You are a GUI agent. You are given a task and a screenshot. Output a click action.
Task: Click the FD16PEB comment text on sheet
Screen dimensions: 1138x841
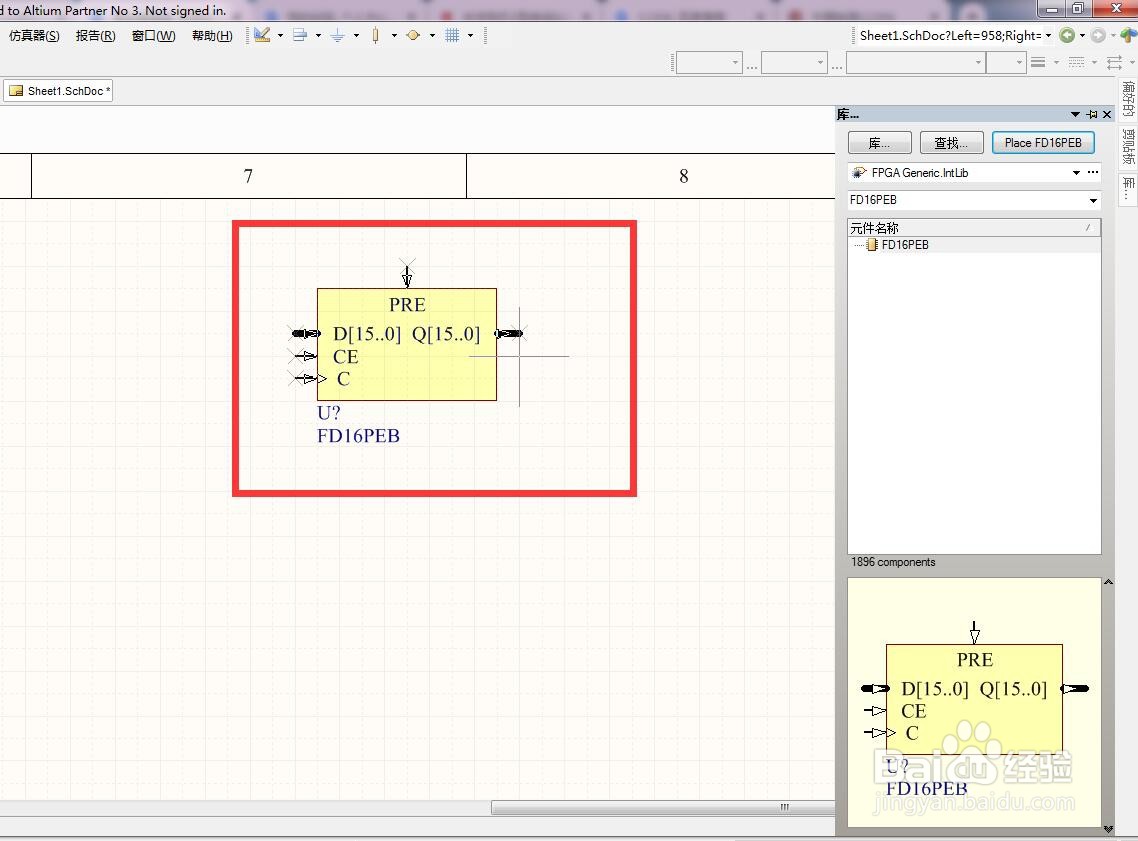click(359, 435)
